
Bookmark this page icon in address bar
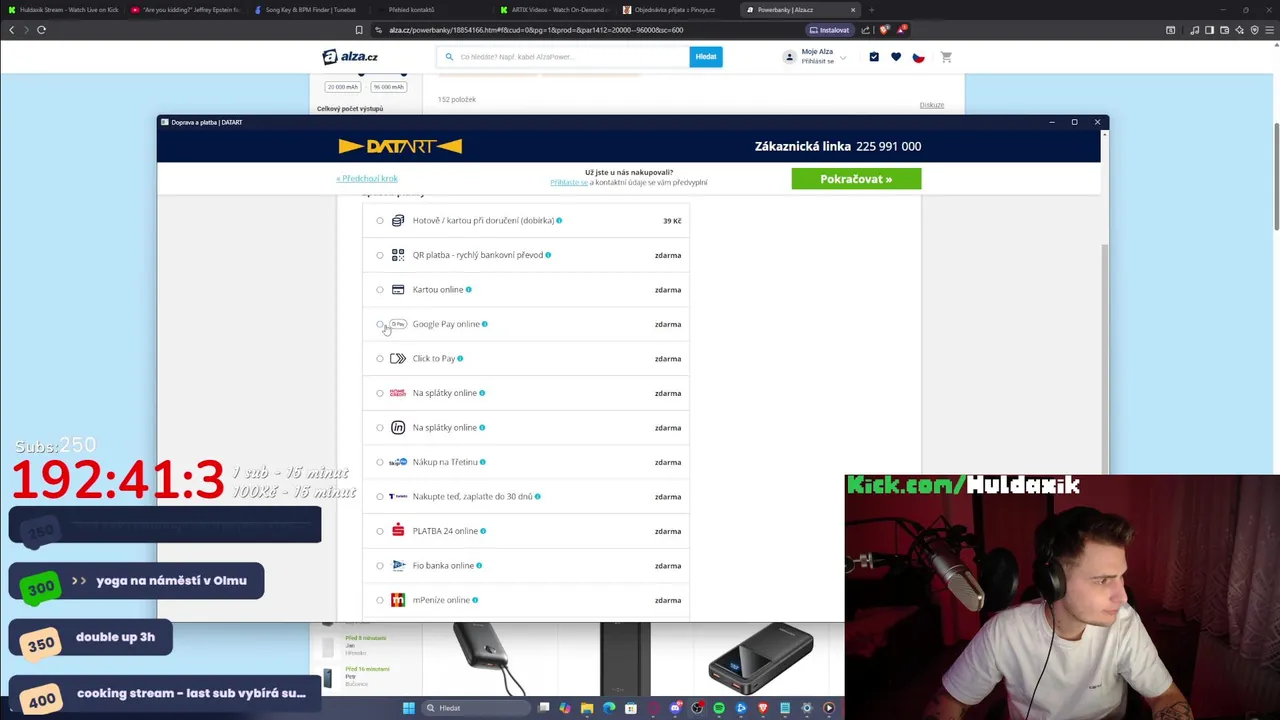[x=359, y=30]
